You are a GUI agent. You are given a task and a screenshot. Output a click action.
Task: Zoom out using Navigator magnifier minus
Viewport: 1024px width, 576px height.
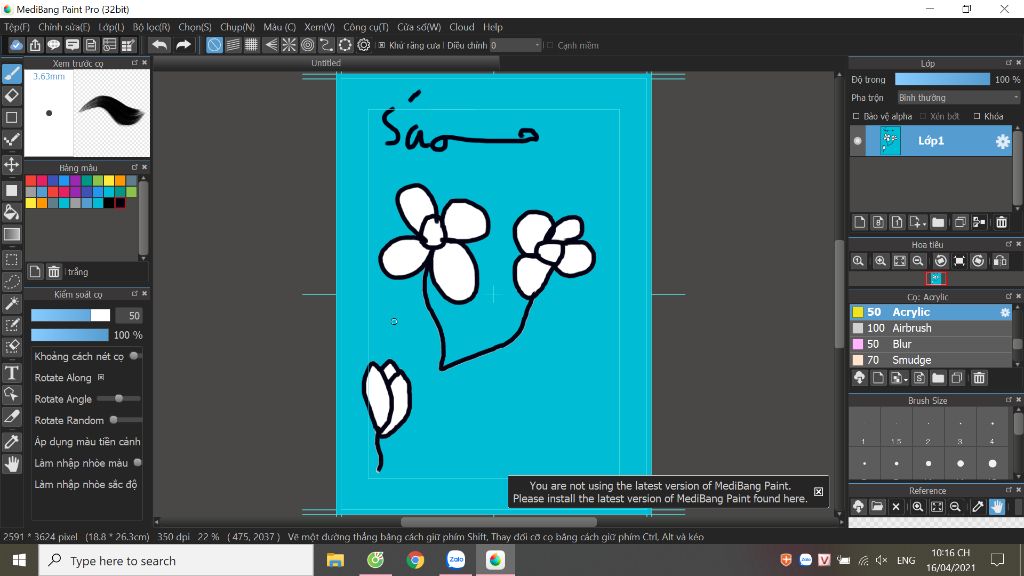click(x=918, y=261)
